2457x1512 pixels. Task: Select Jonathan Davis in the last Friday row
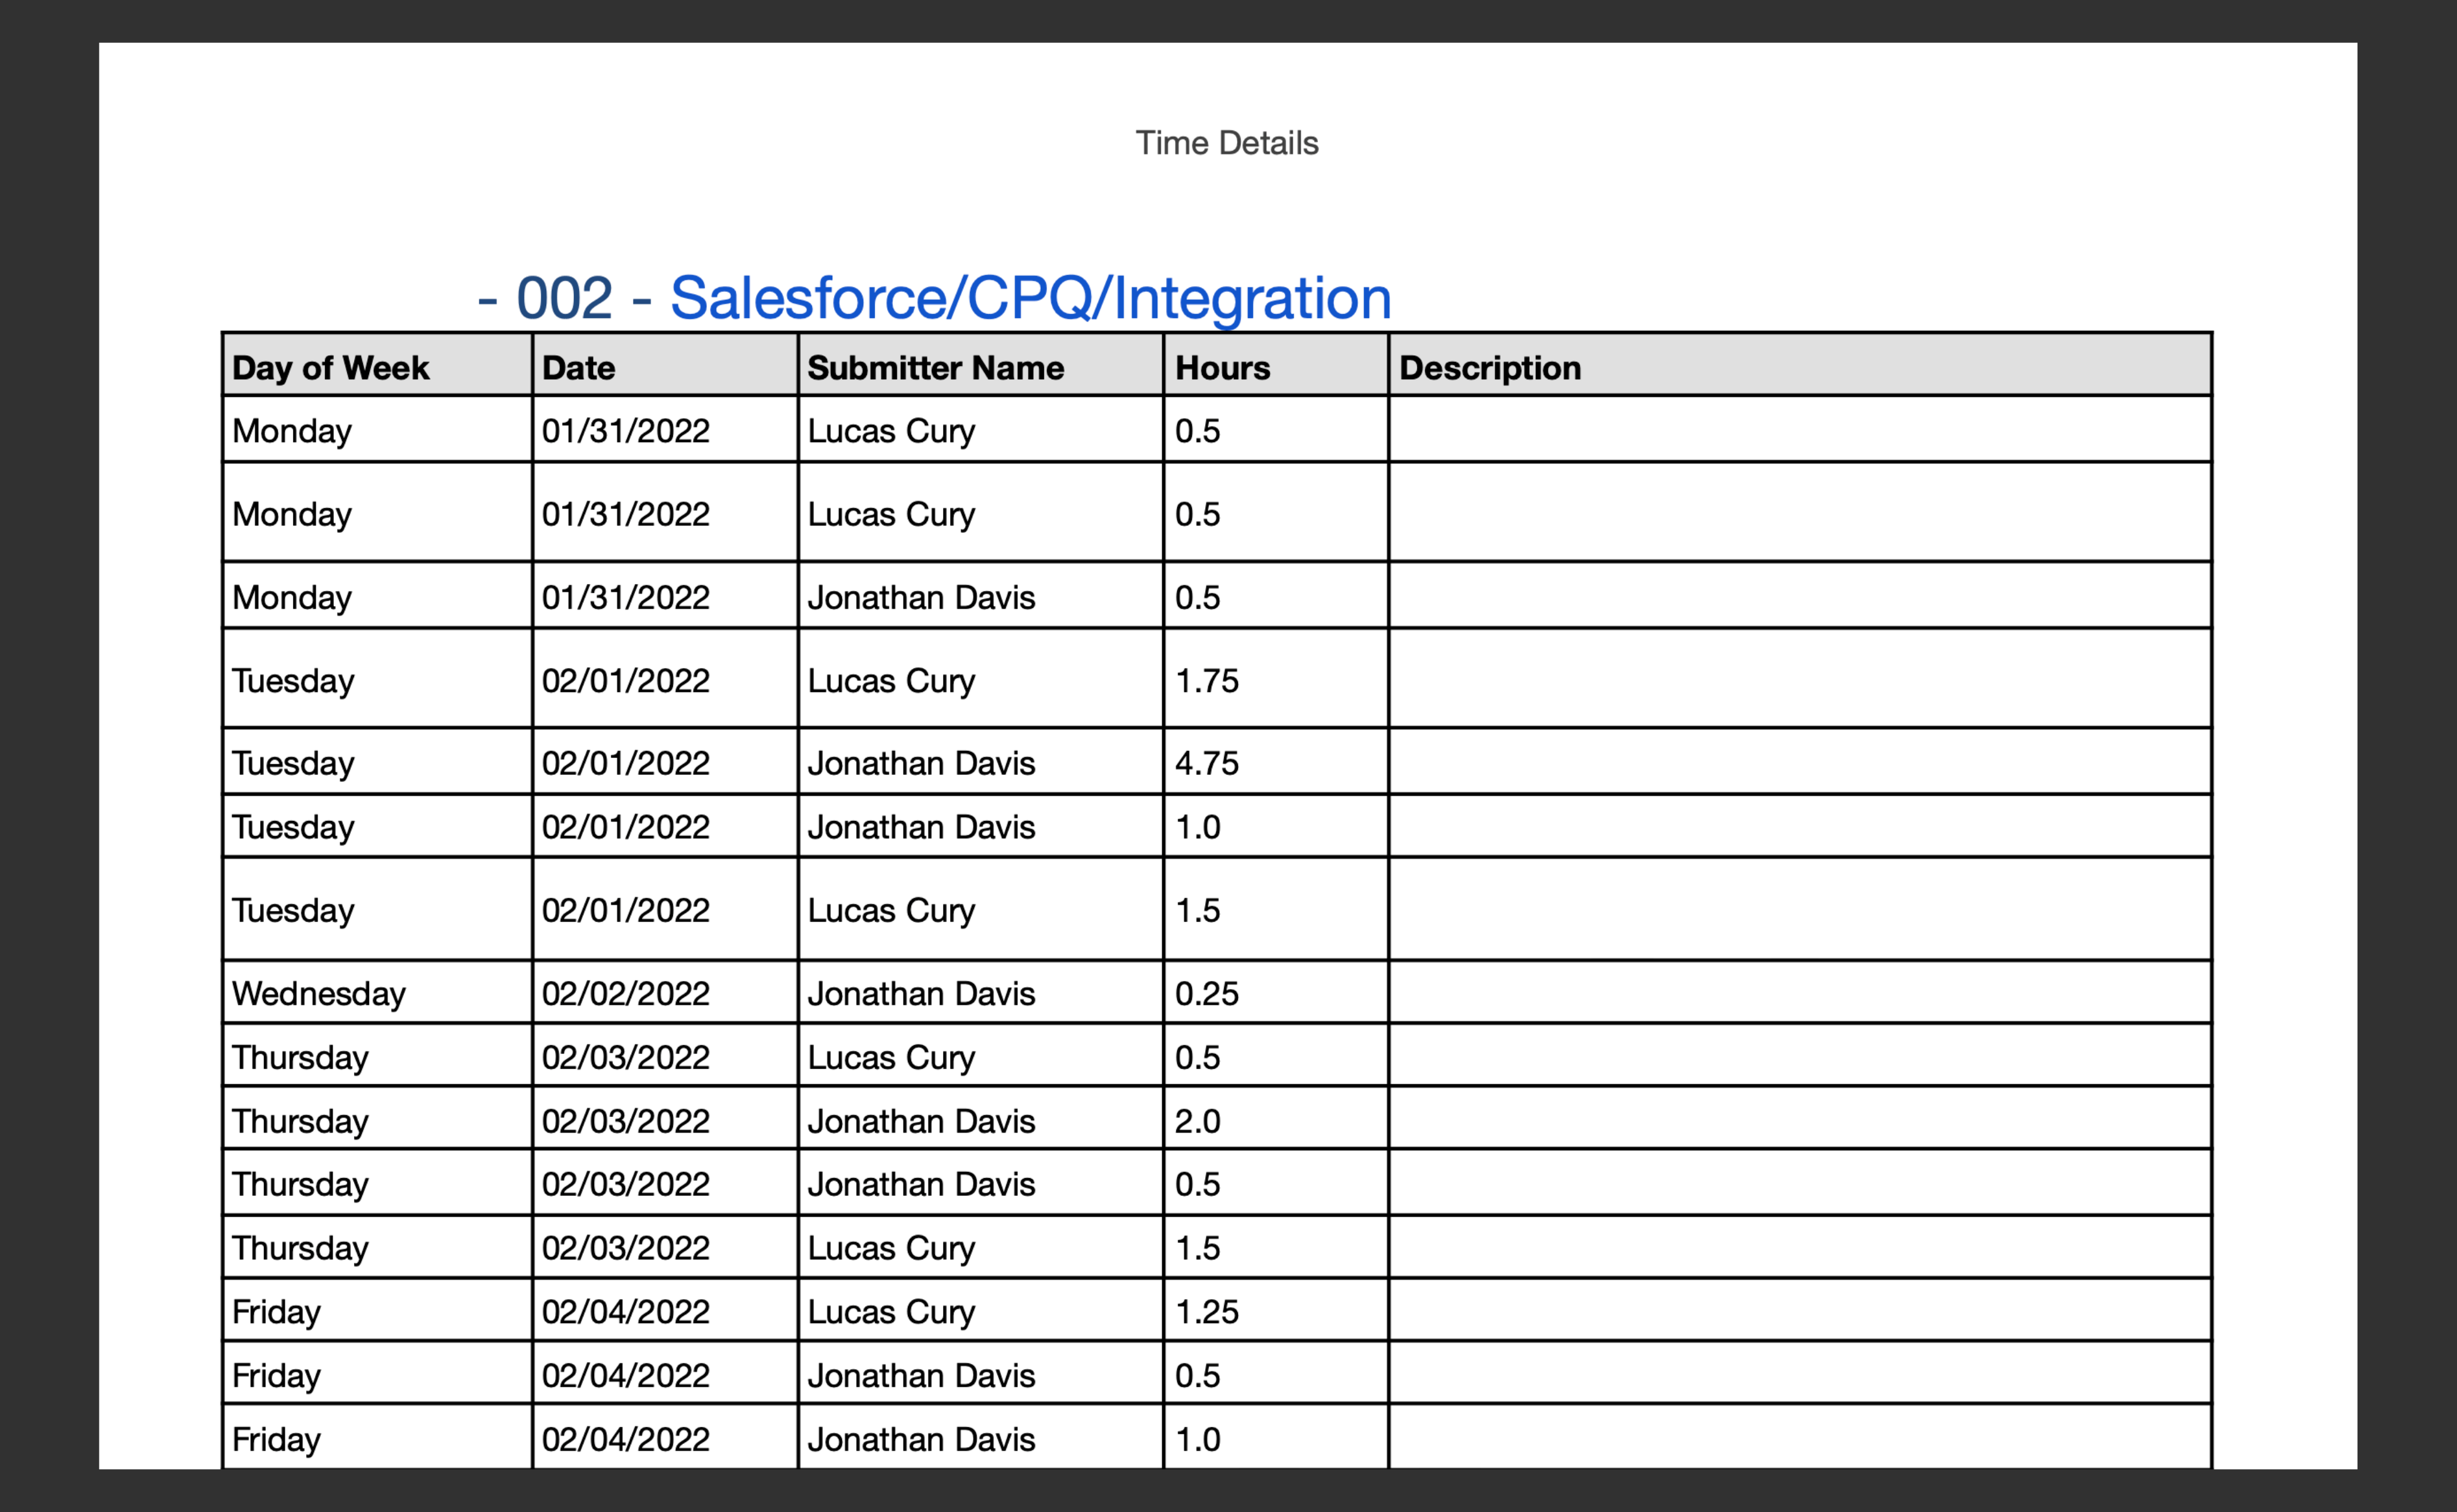(922, 1439)
